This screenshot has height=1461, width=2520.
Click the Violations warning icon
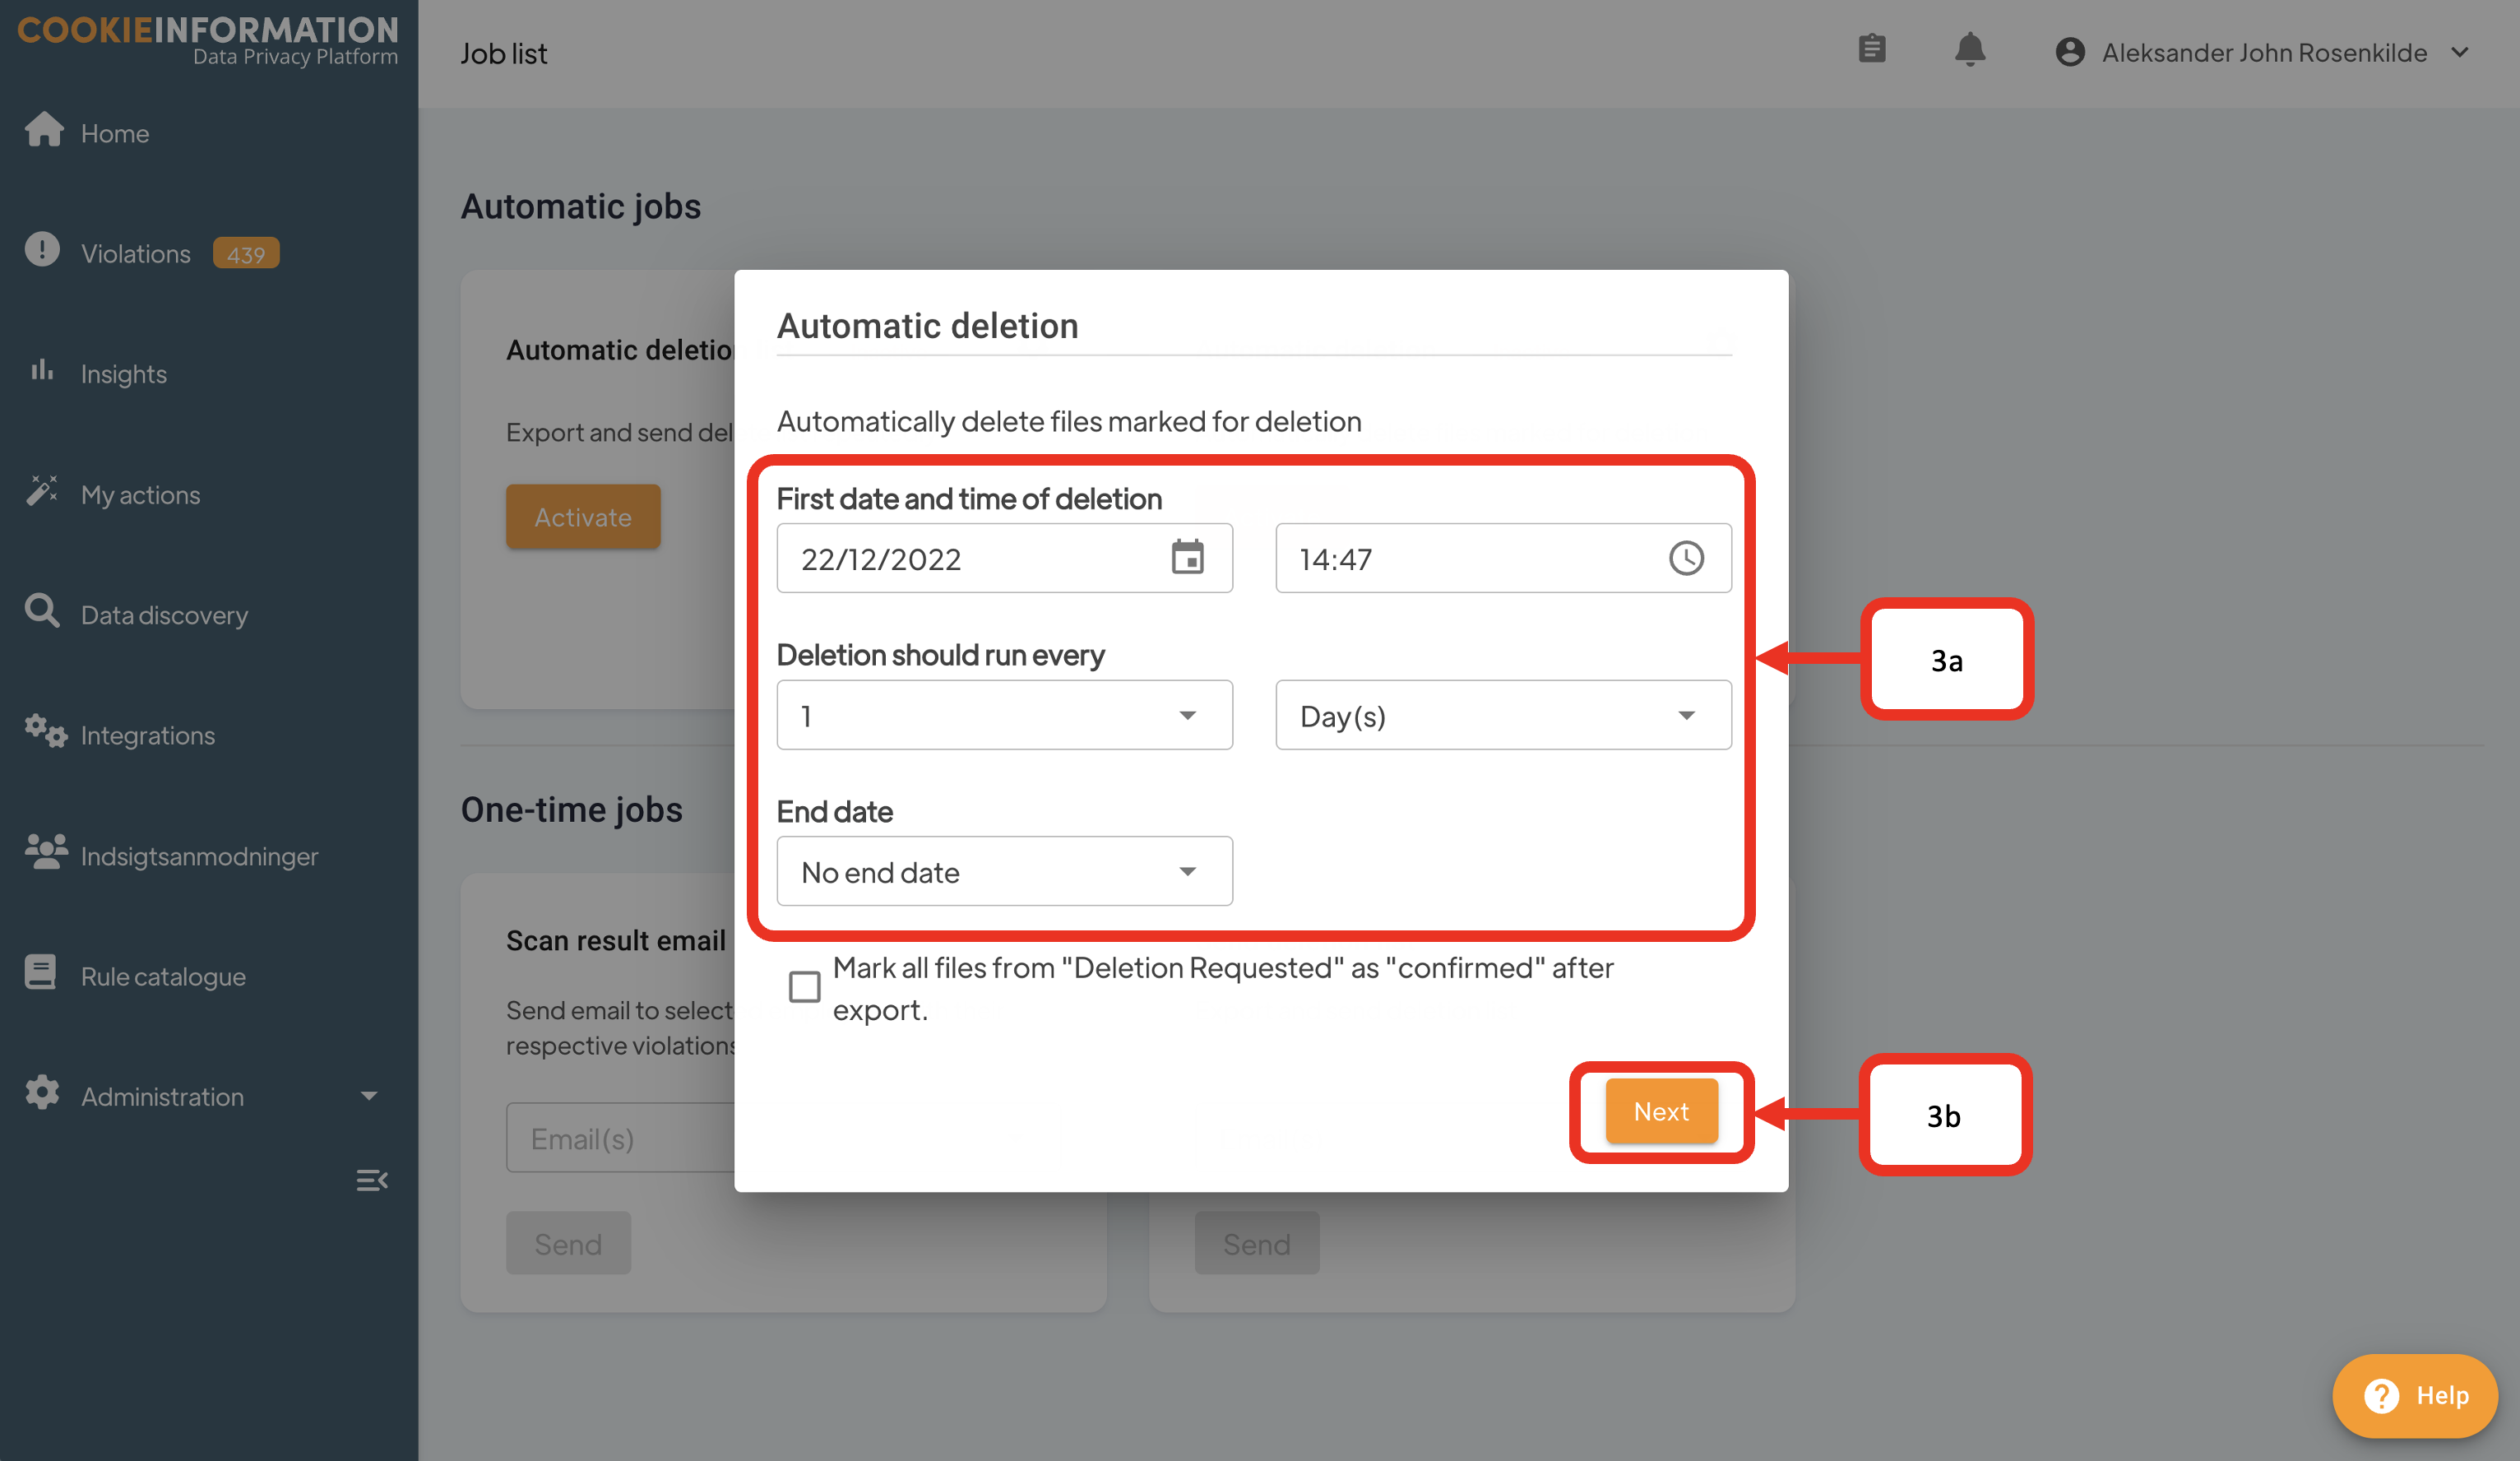pyautogui.click(x=42, y=250)
